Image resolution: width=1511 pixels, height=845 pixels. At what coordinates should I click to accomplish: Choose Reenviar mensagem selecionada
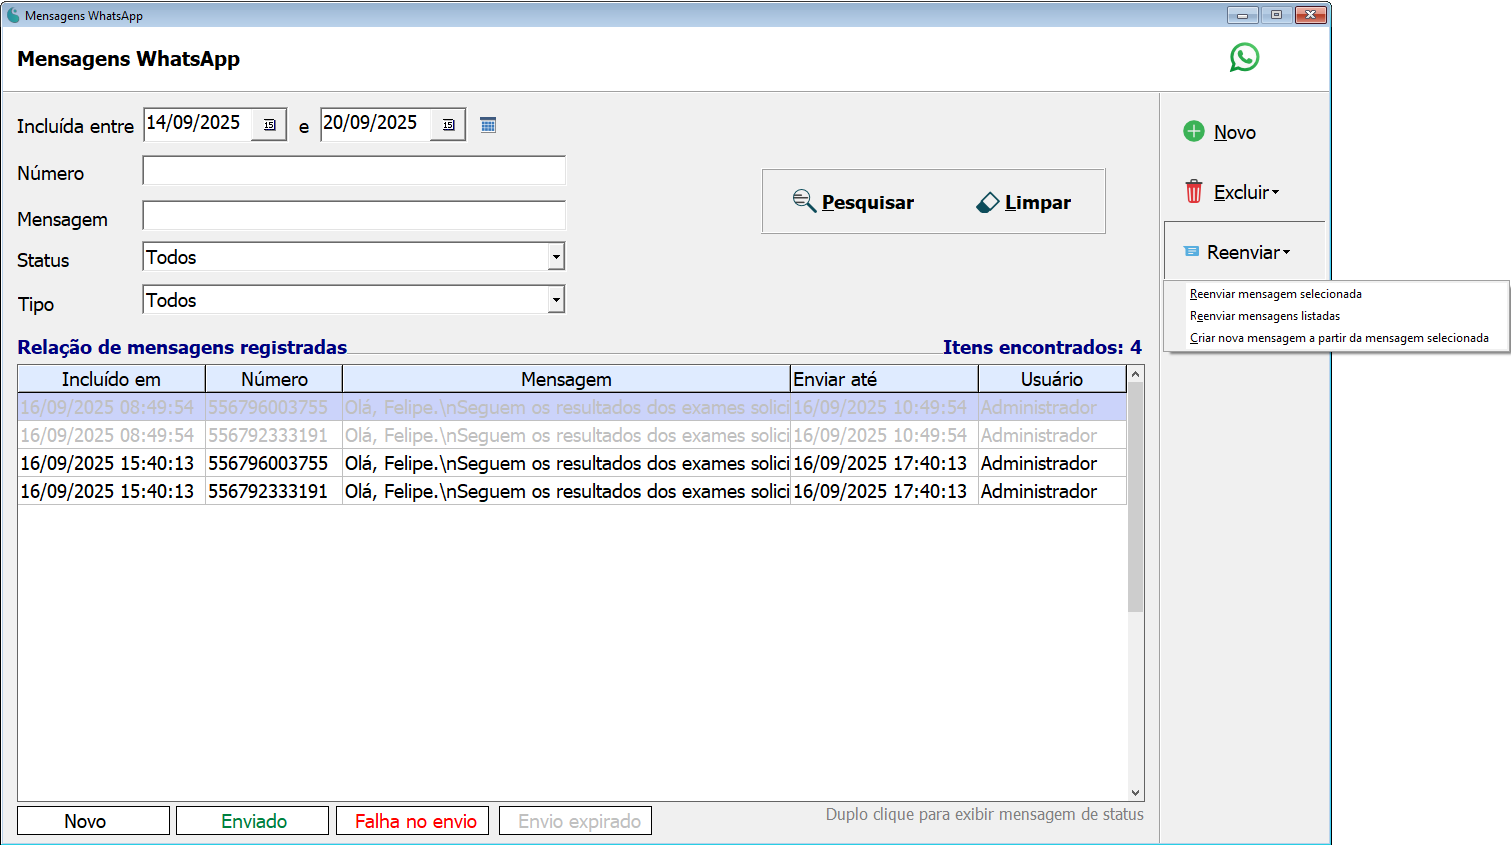[1275, 294]
